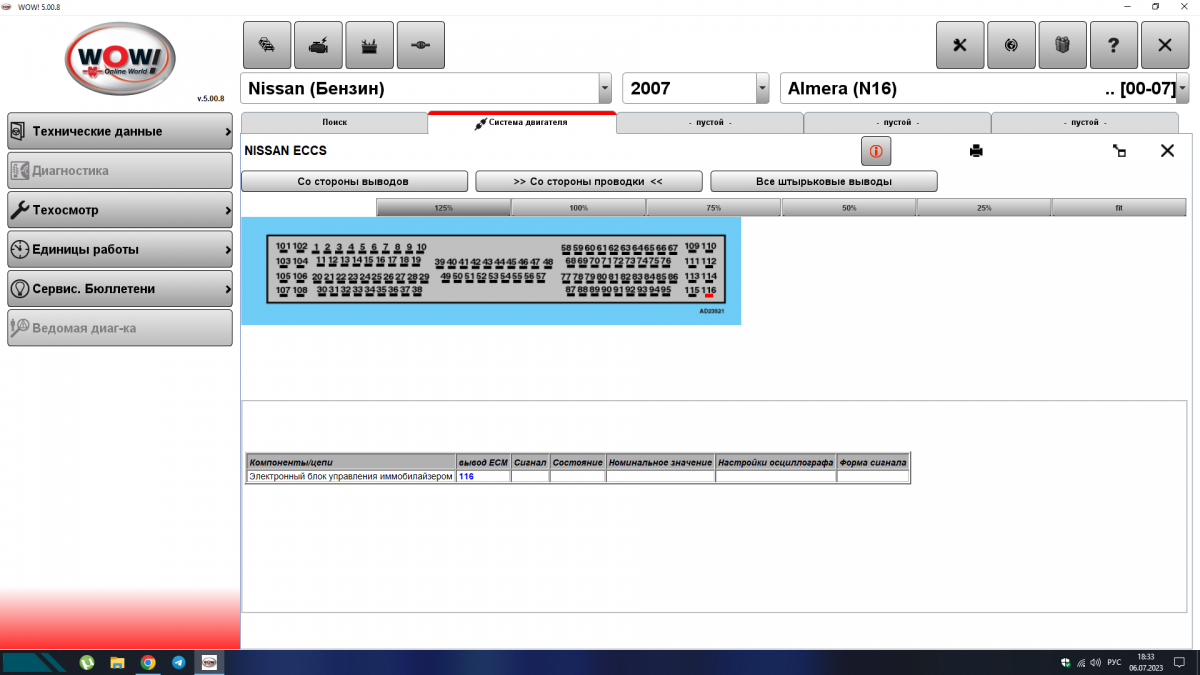The width and height of the screenshot is (1200, 675).
Task: Set diagram zoom to 100%
Action: 578,208
